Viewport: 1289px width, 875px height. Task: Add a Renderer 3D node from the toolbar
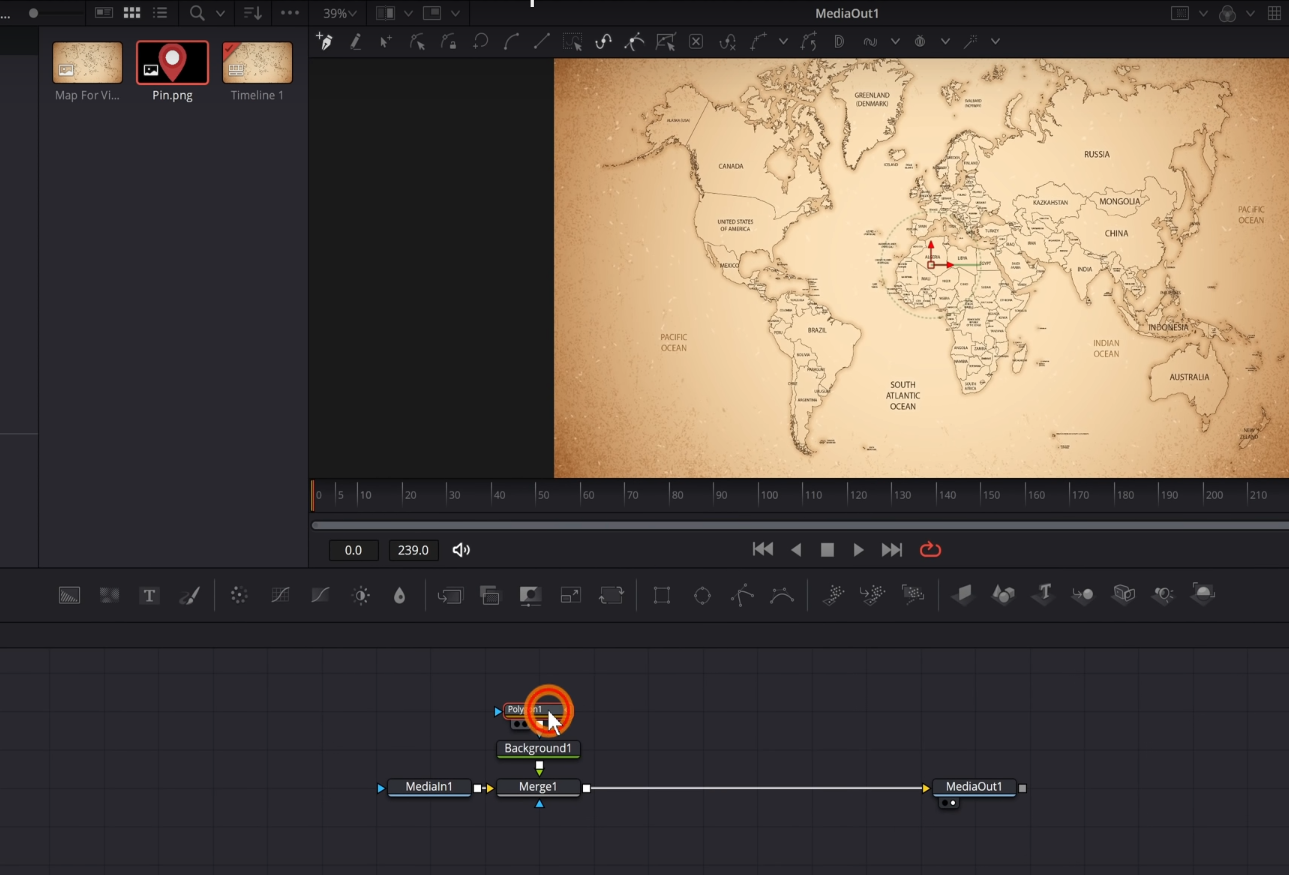1203,594
